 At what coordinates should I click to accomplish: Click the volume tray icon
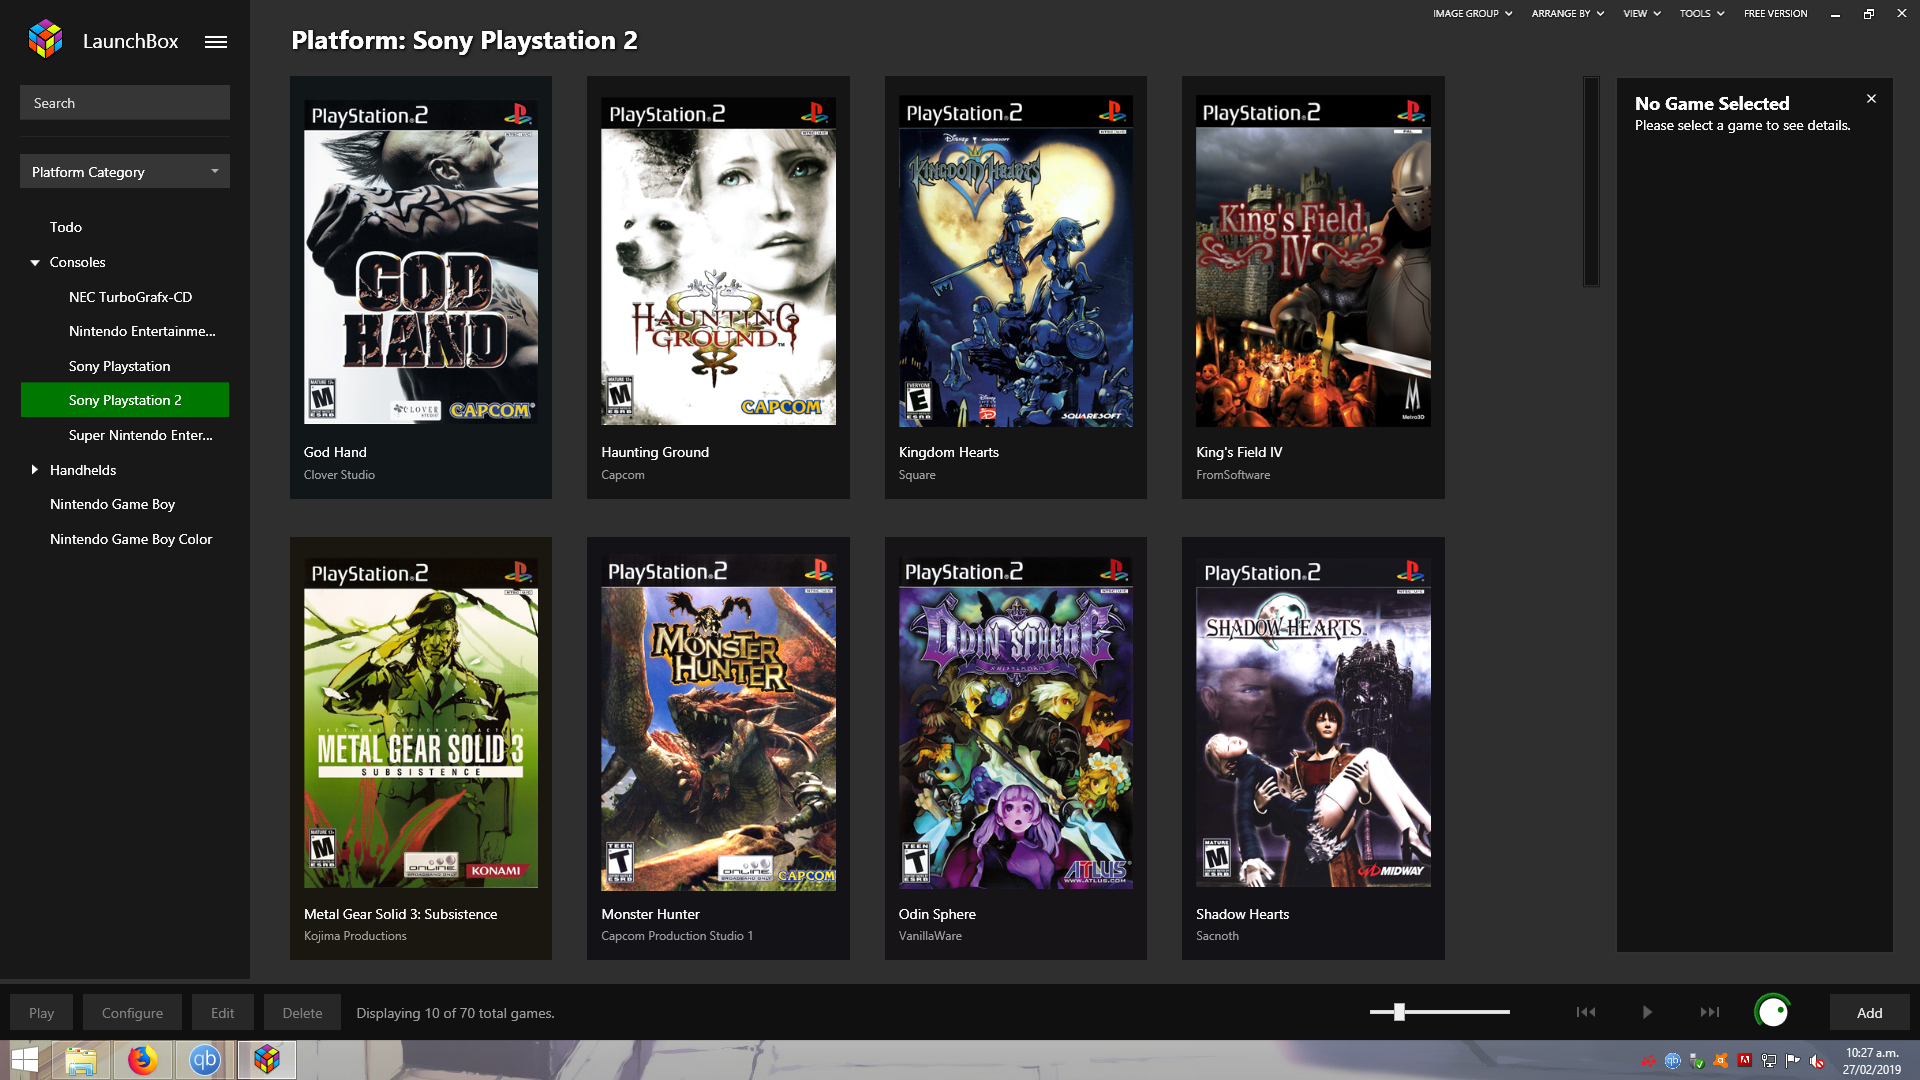pyautogui.click(x=1817, y=1061)
